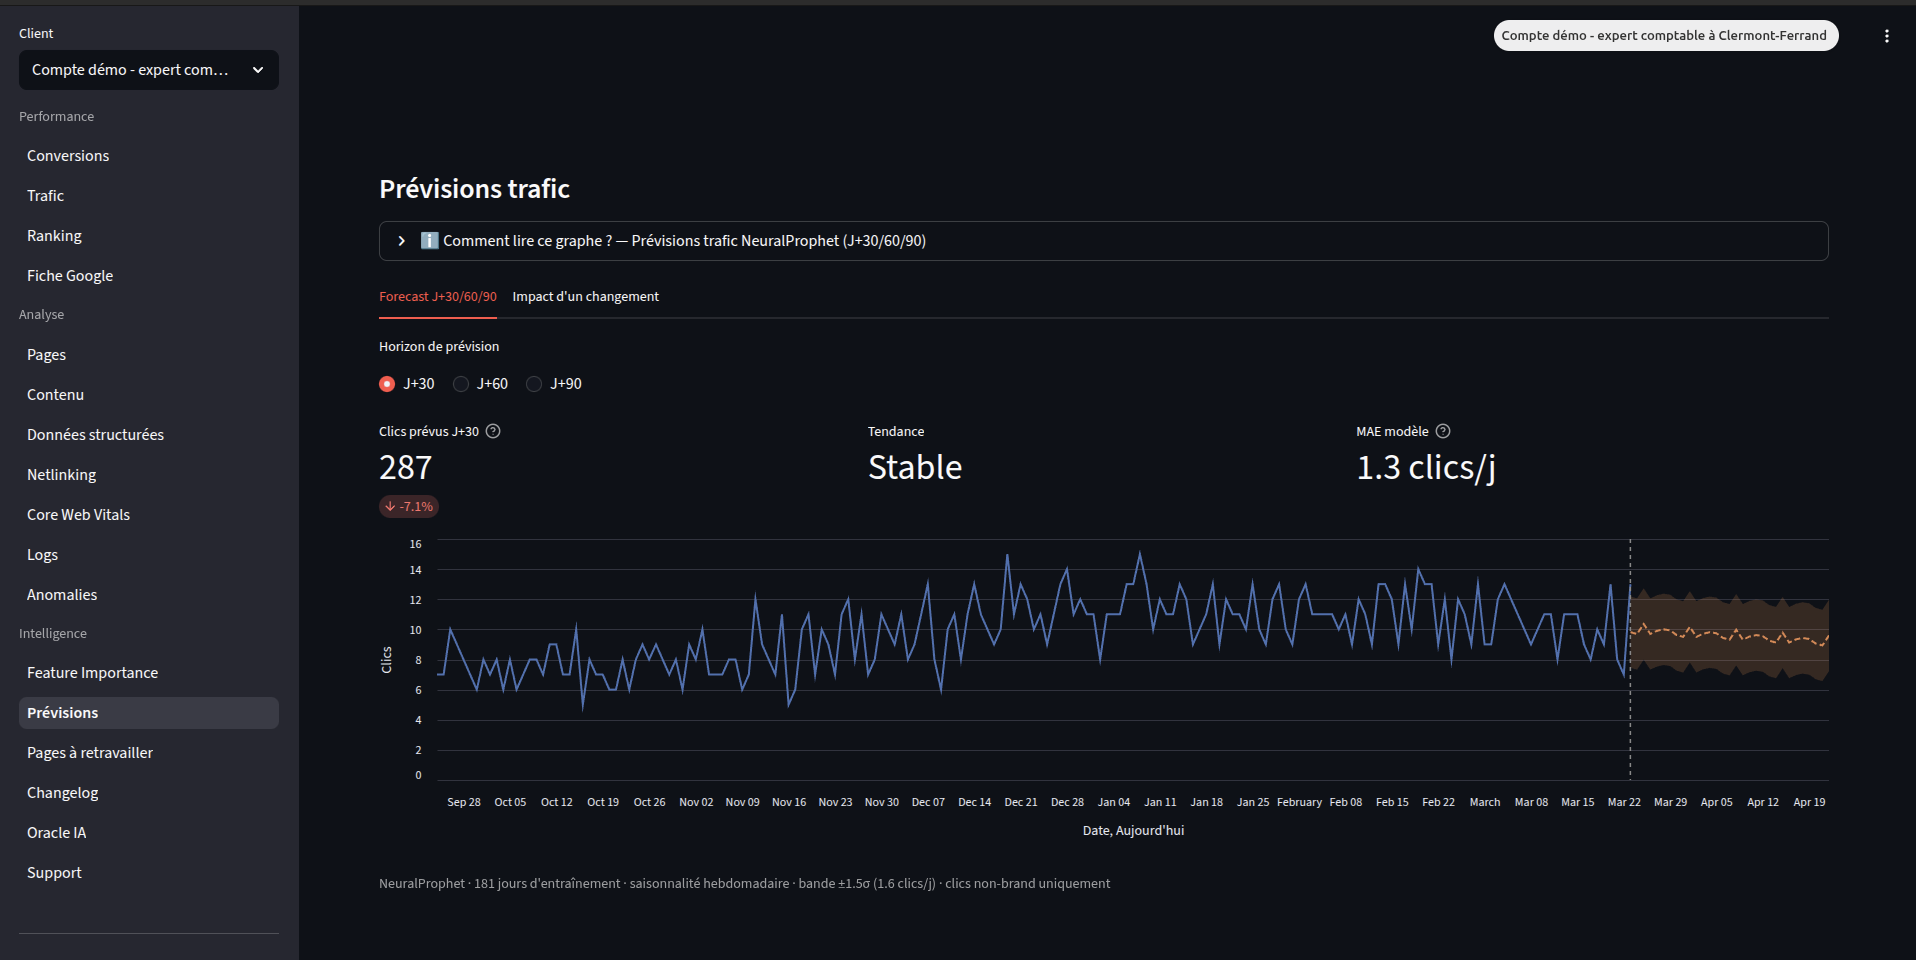Open the Anomalies section
1916x960 pixels.
coord(62,594)
